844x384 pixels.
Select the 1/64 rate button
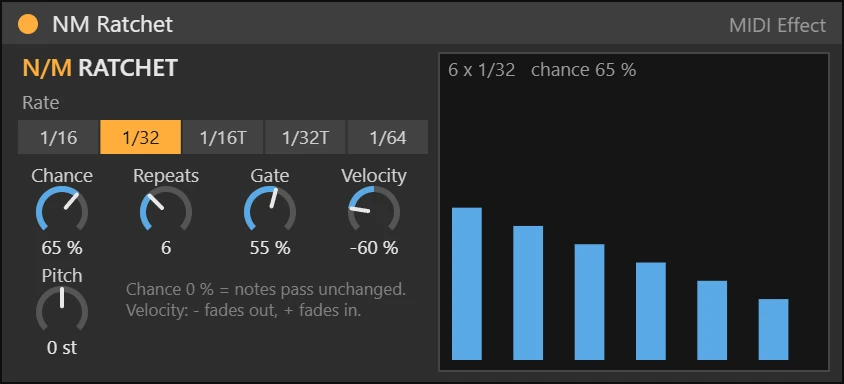pyautogui.click(x=388, y=137)
